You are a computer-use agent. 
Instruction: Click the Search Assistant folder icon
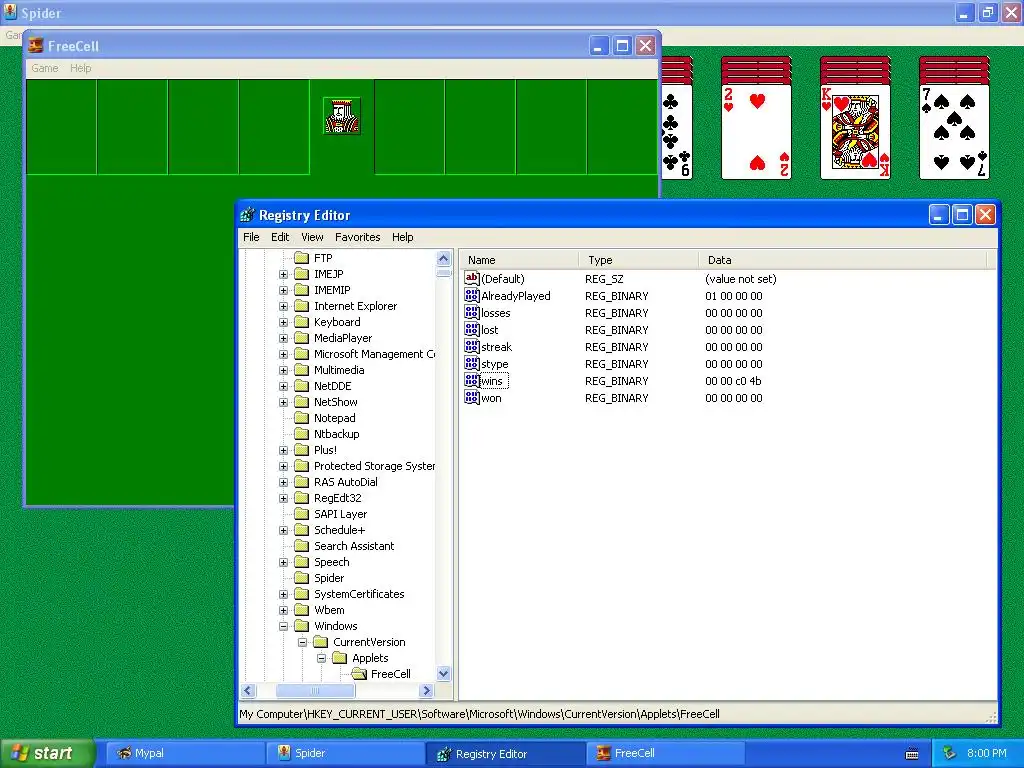coord(301,546)
